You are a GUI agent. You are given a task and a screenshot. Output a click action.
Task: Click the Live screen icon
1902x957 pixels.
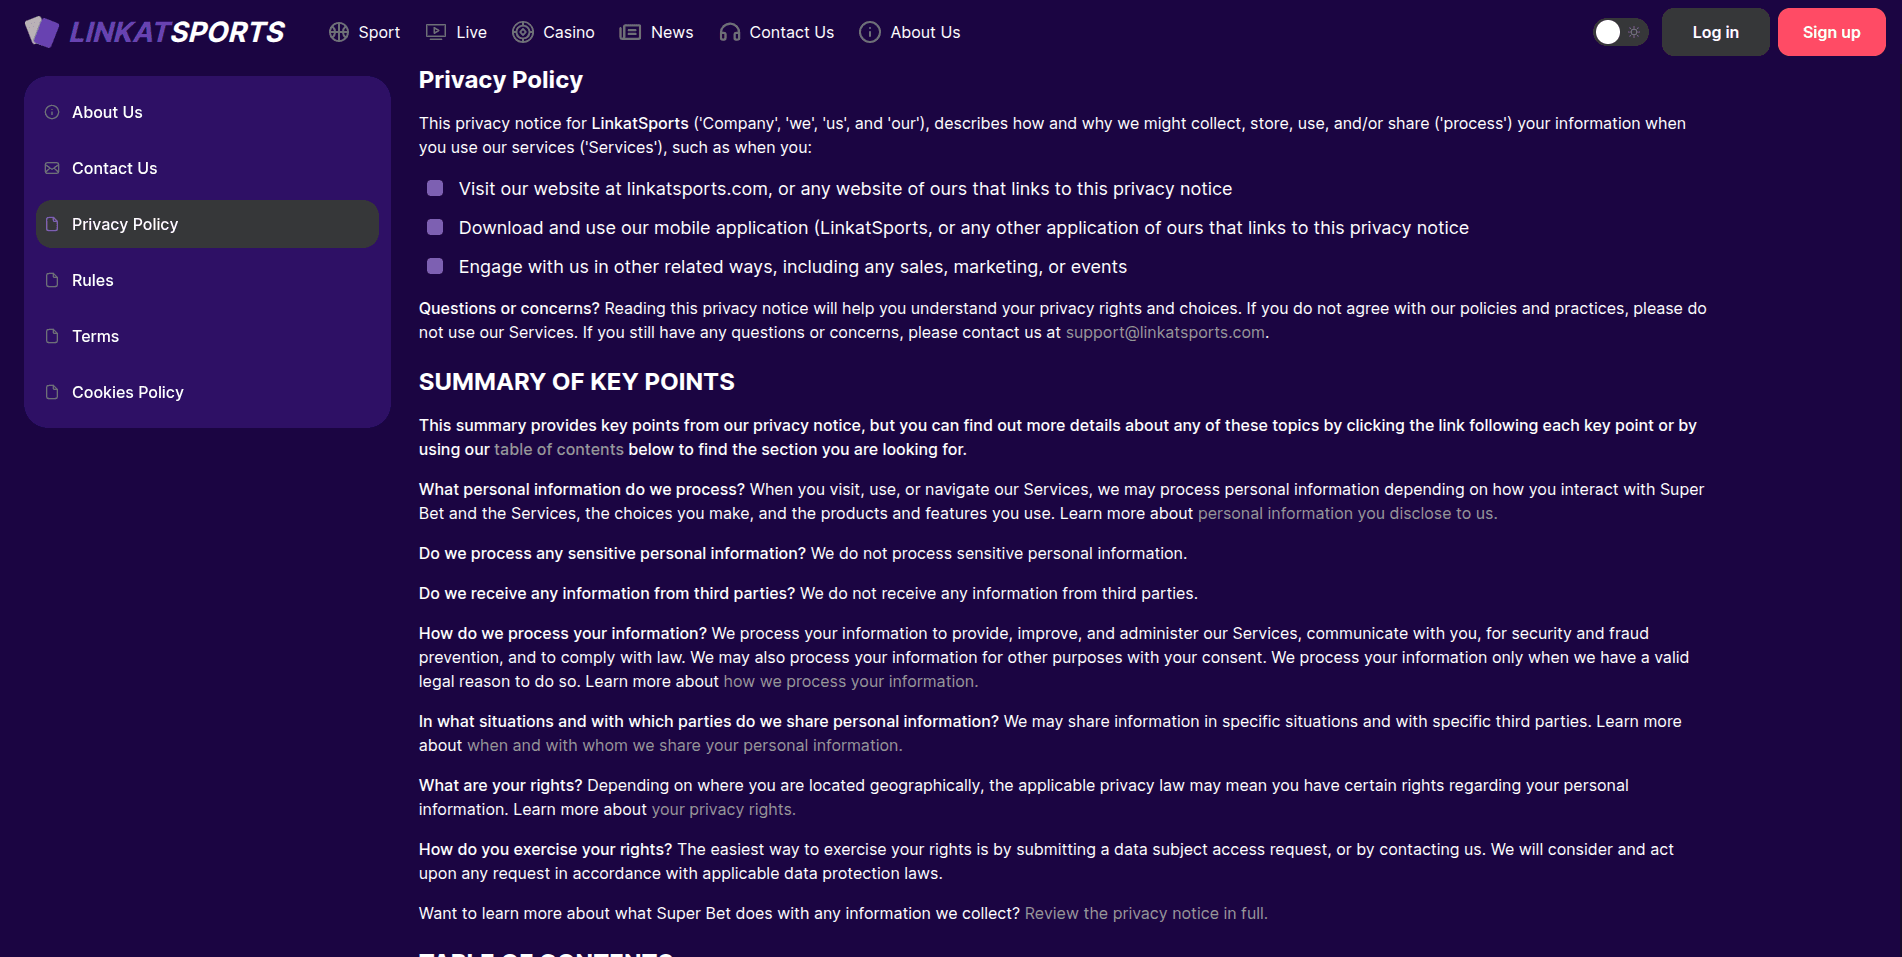point(436,32)
